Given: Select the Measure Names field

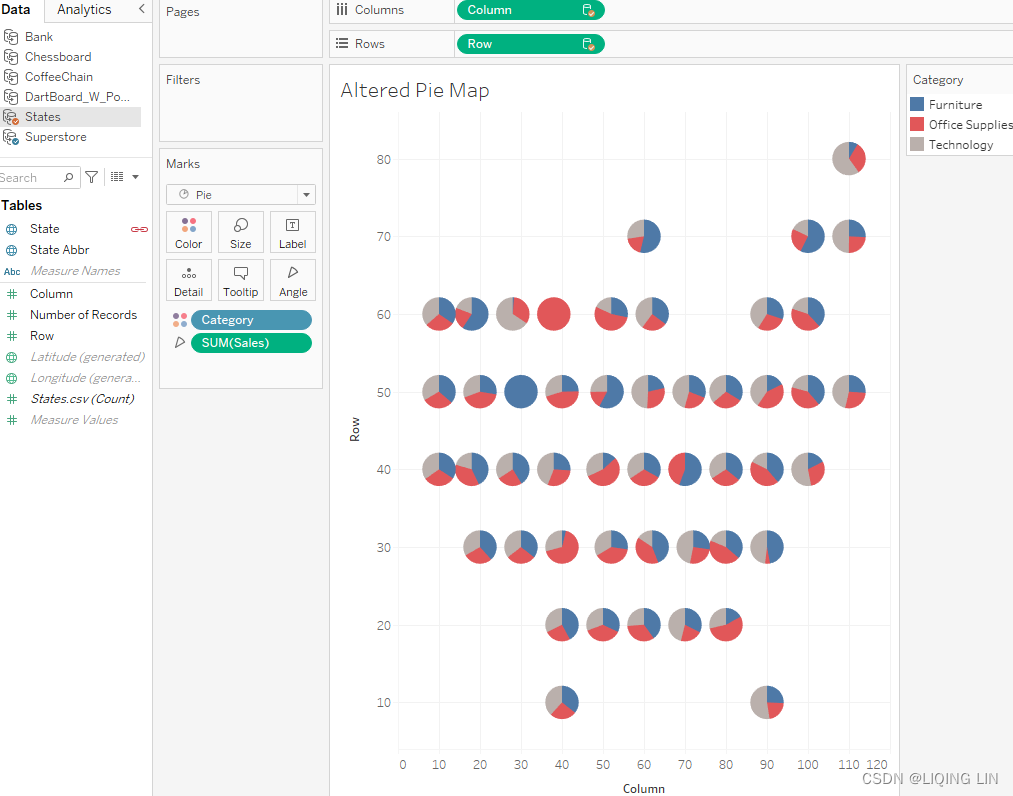Looking at the screenshot, I should click(76, 271).
